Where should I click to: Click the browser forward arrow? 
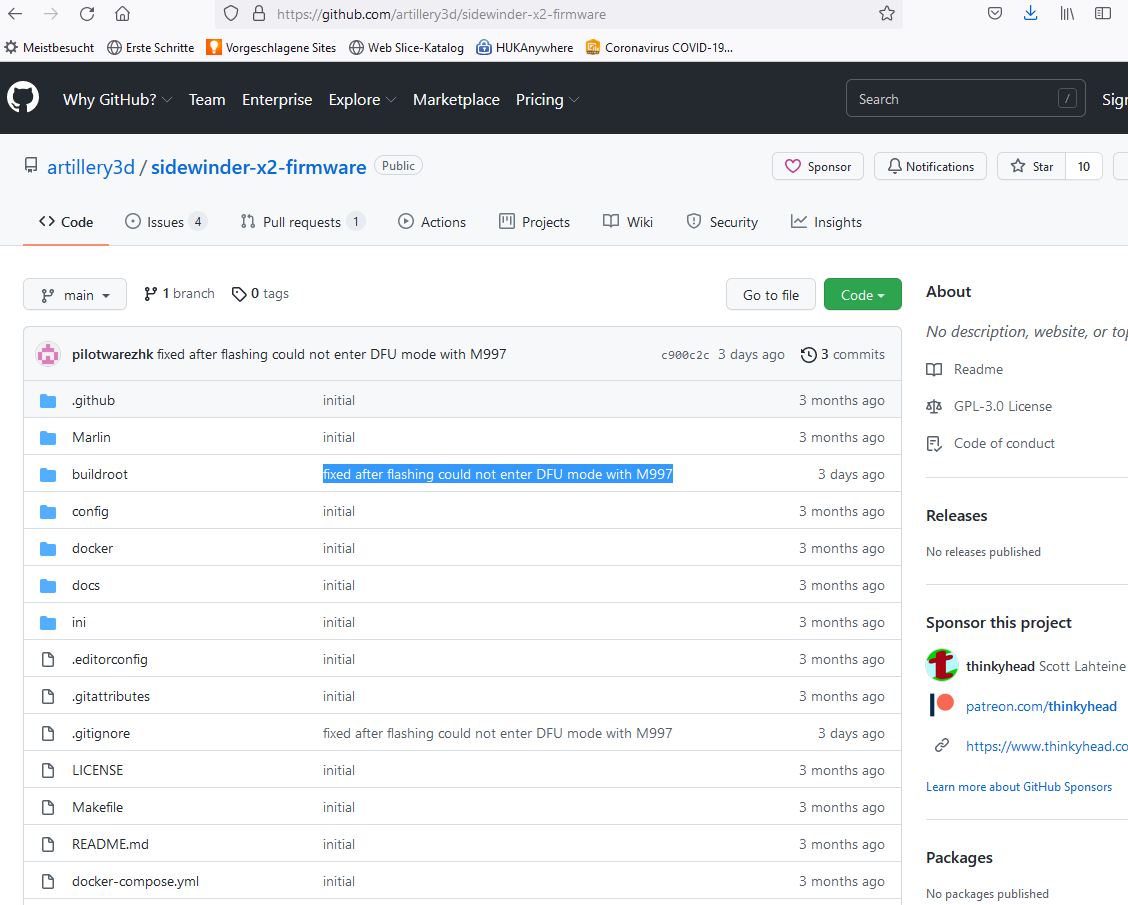pyautogui.click(x=50, y=14)
